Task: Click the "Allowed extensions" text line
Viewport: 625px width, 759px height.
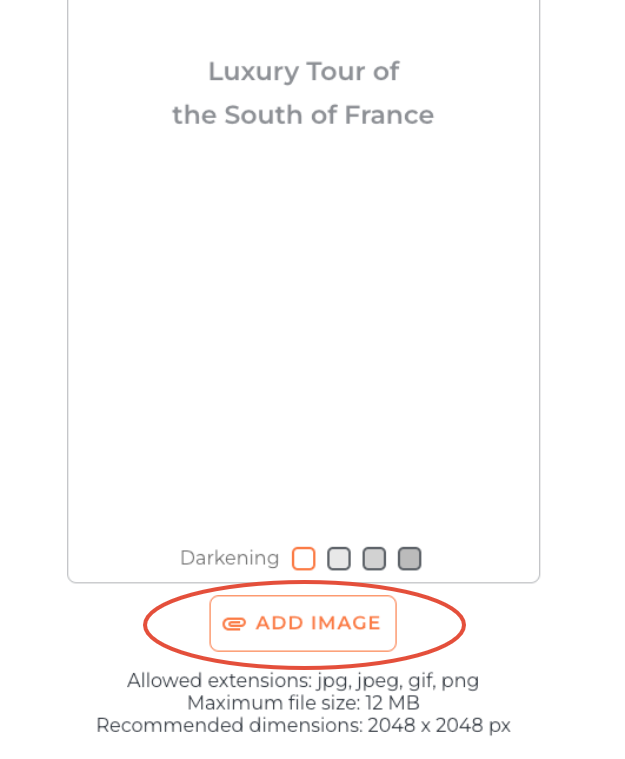Action: [303, 681]
